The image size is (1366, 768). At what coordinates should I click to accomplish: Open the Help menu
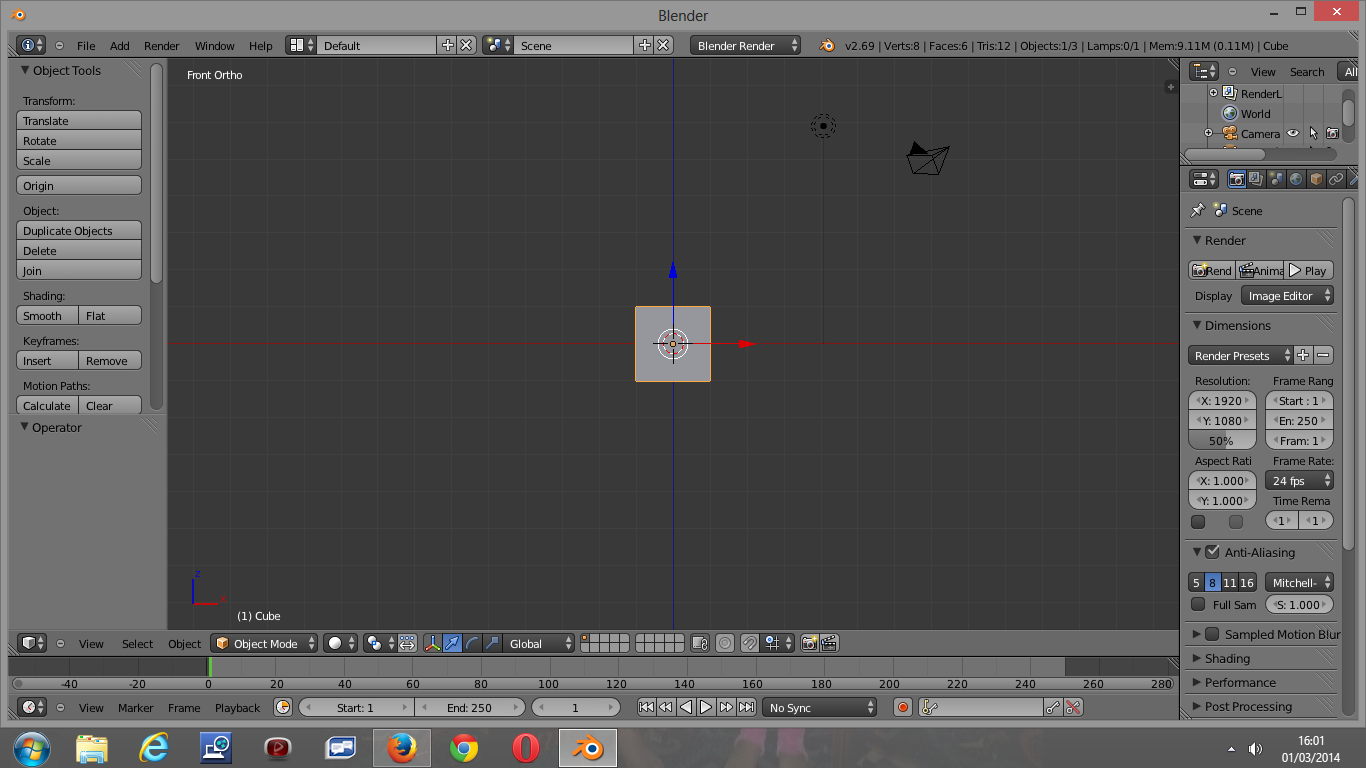(260, 45)
